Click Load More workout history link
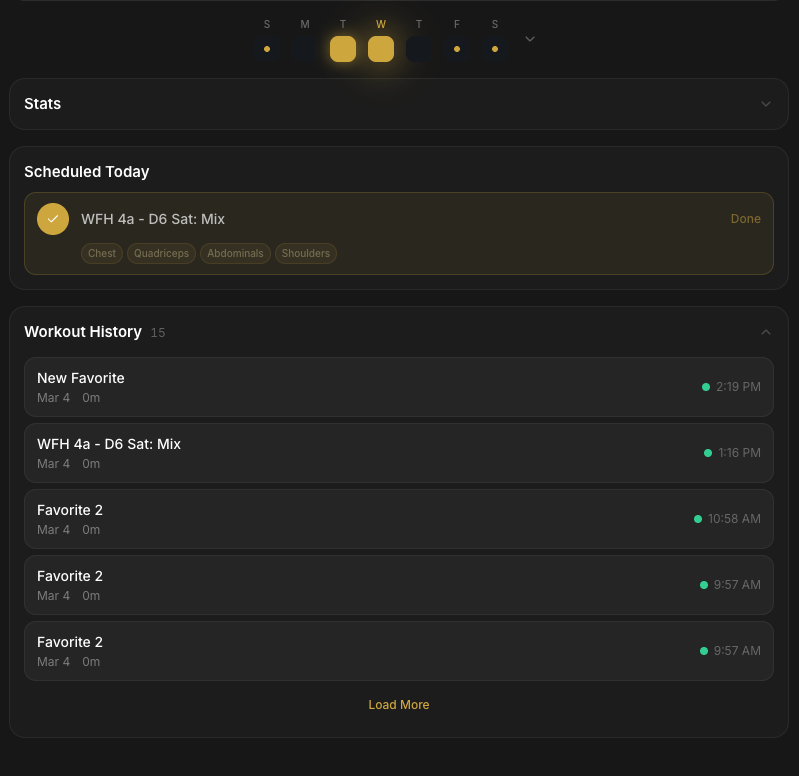The width and height of the screenshot is (799, 776). click(x=398, y=705)
